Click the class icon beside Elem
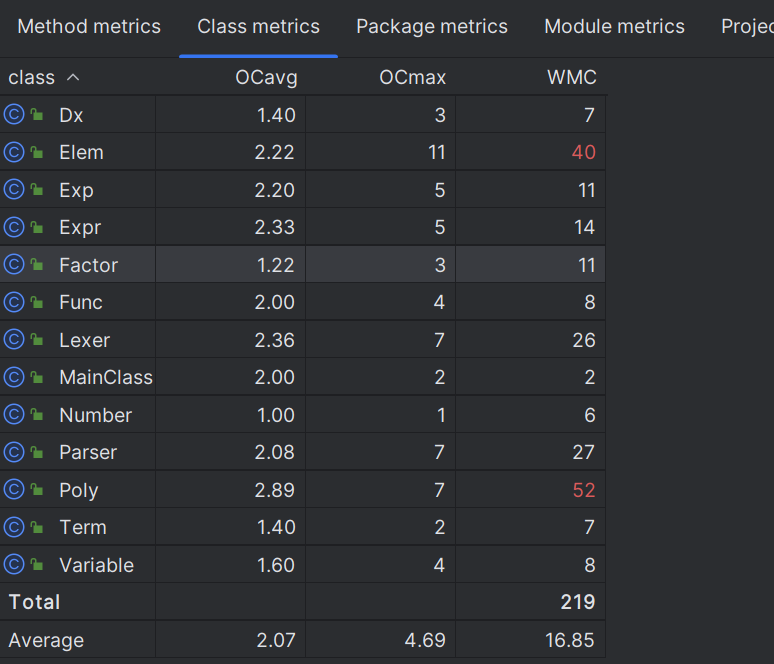 click(14, 152)
